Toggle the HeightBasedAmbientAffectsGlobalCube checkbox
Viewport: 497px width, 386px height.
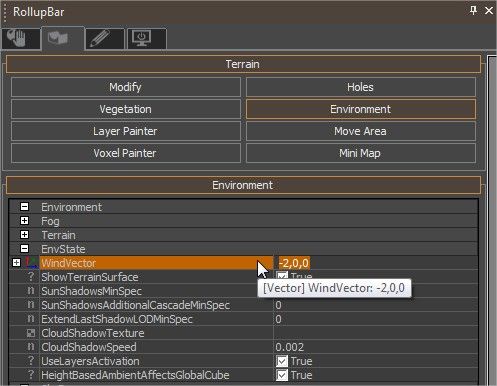[x=282, y=375]
